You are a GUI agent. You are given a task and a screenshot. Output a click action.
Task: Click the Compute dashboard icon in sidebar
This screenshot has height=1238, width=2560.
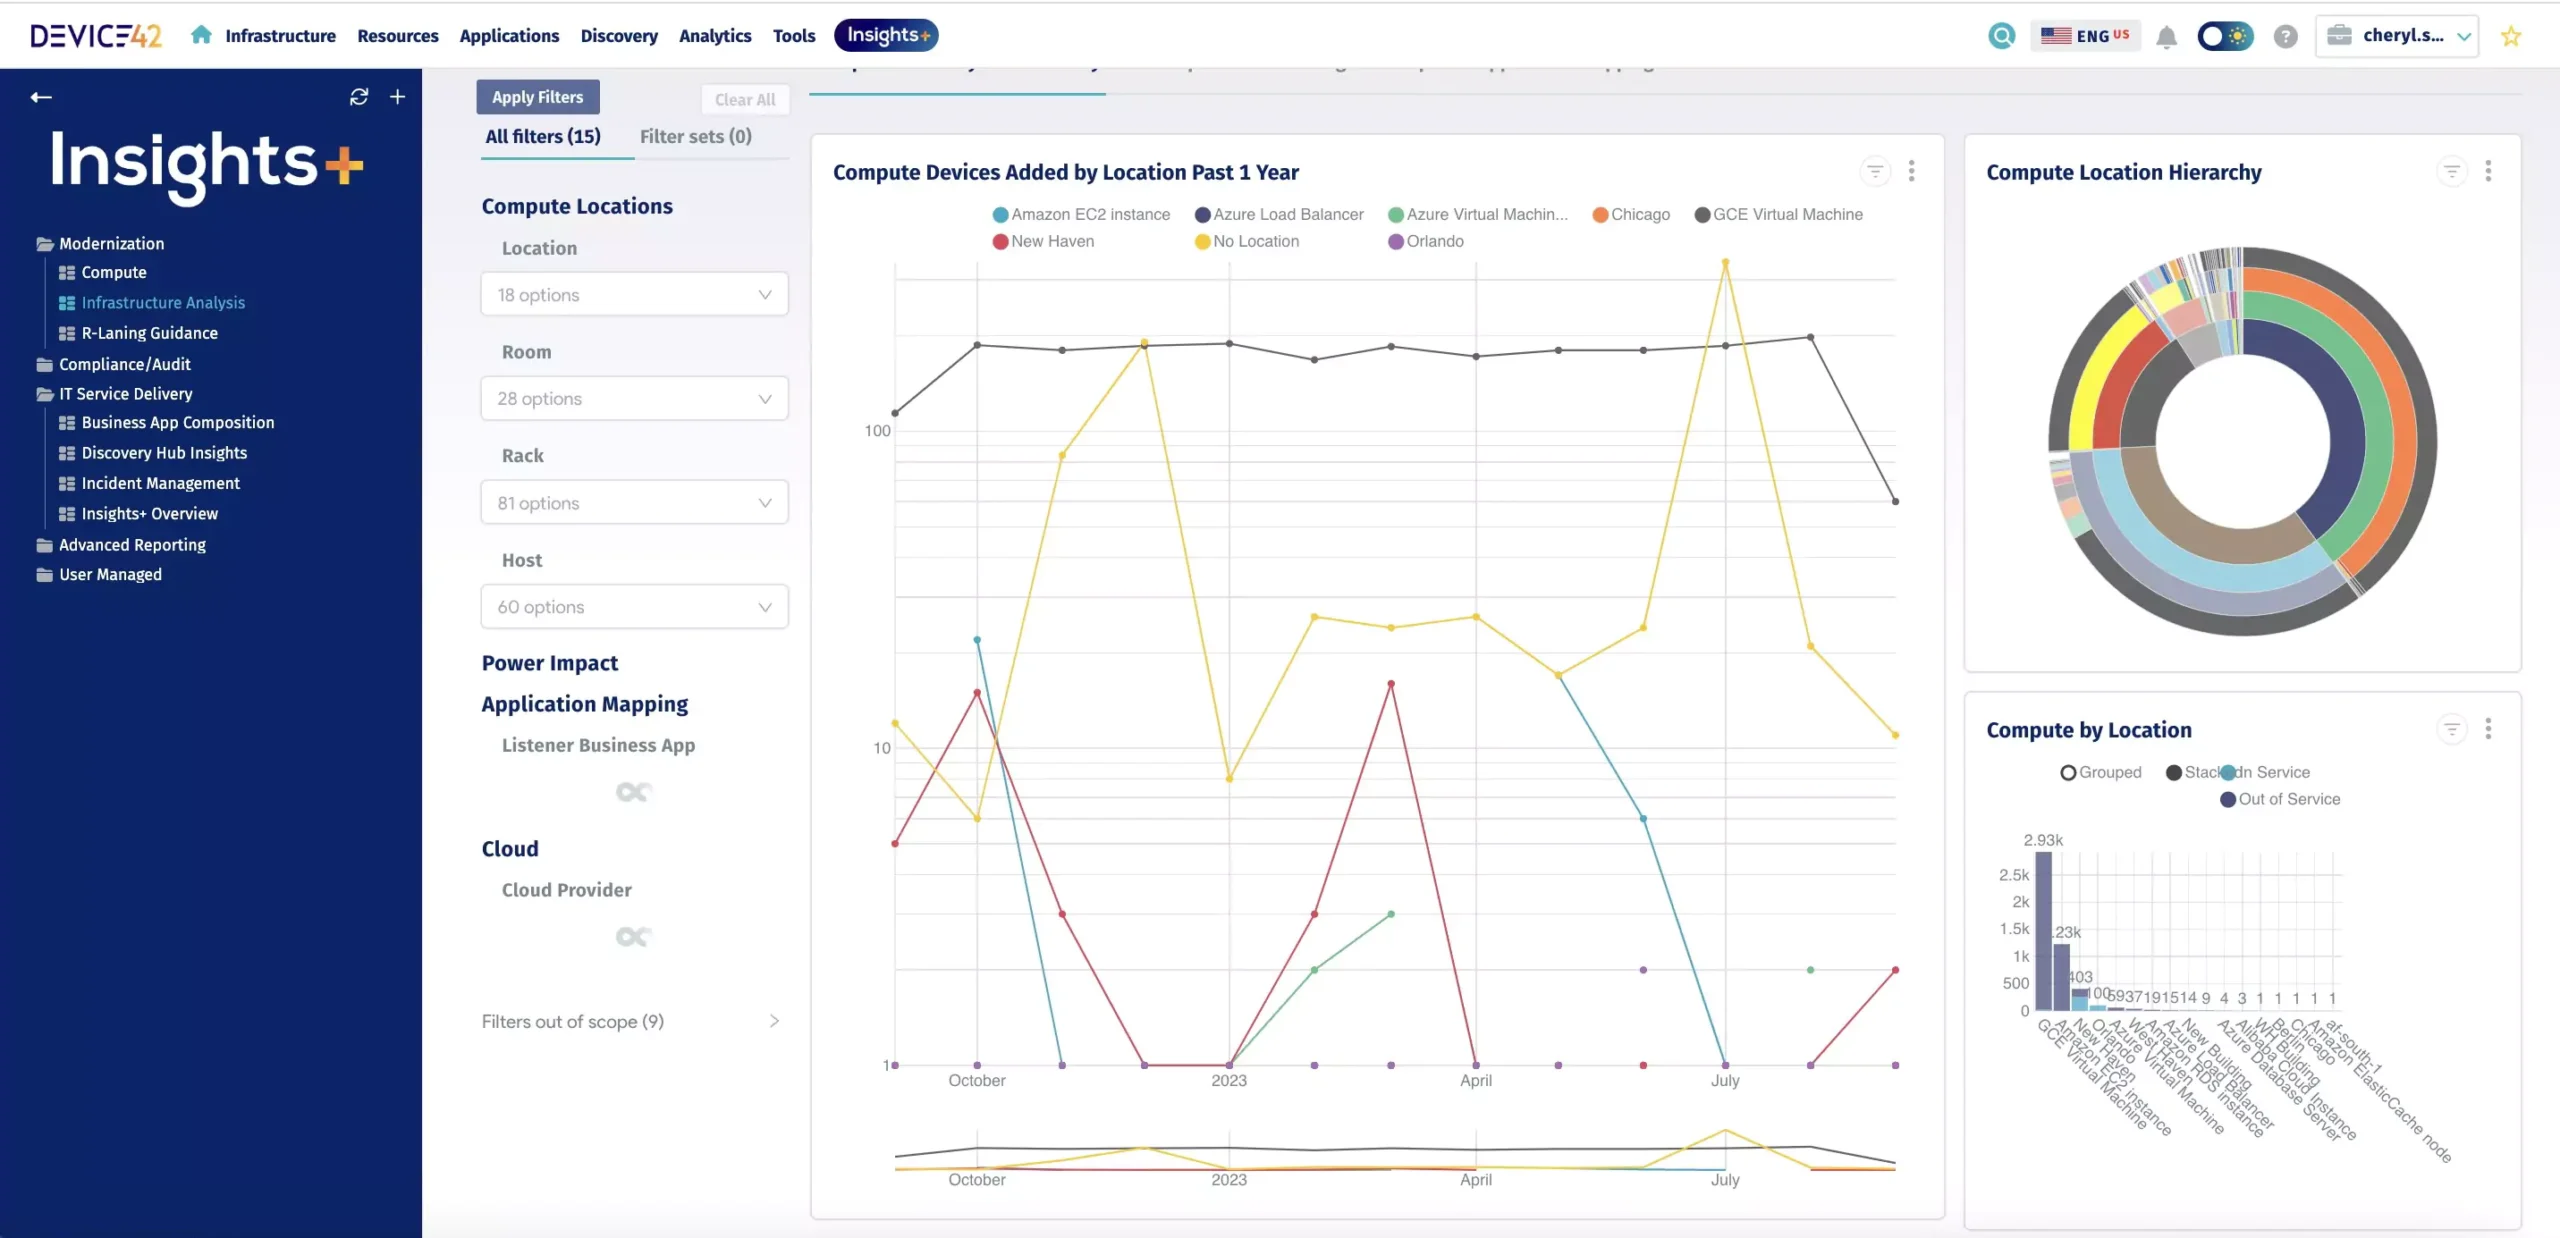click(67, 273)
